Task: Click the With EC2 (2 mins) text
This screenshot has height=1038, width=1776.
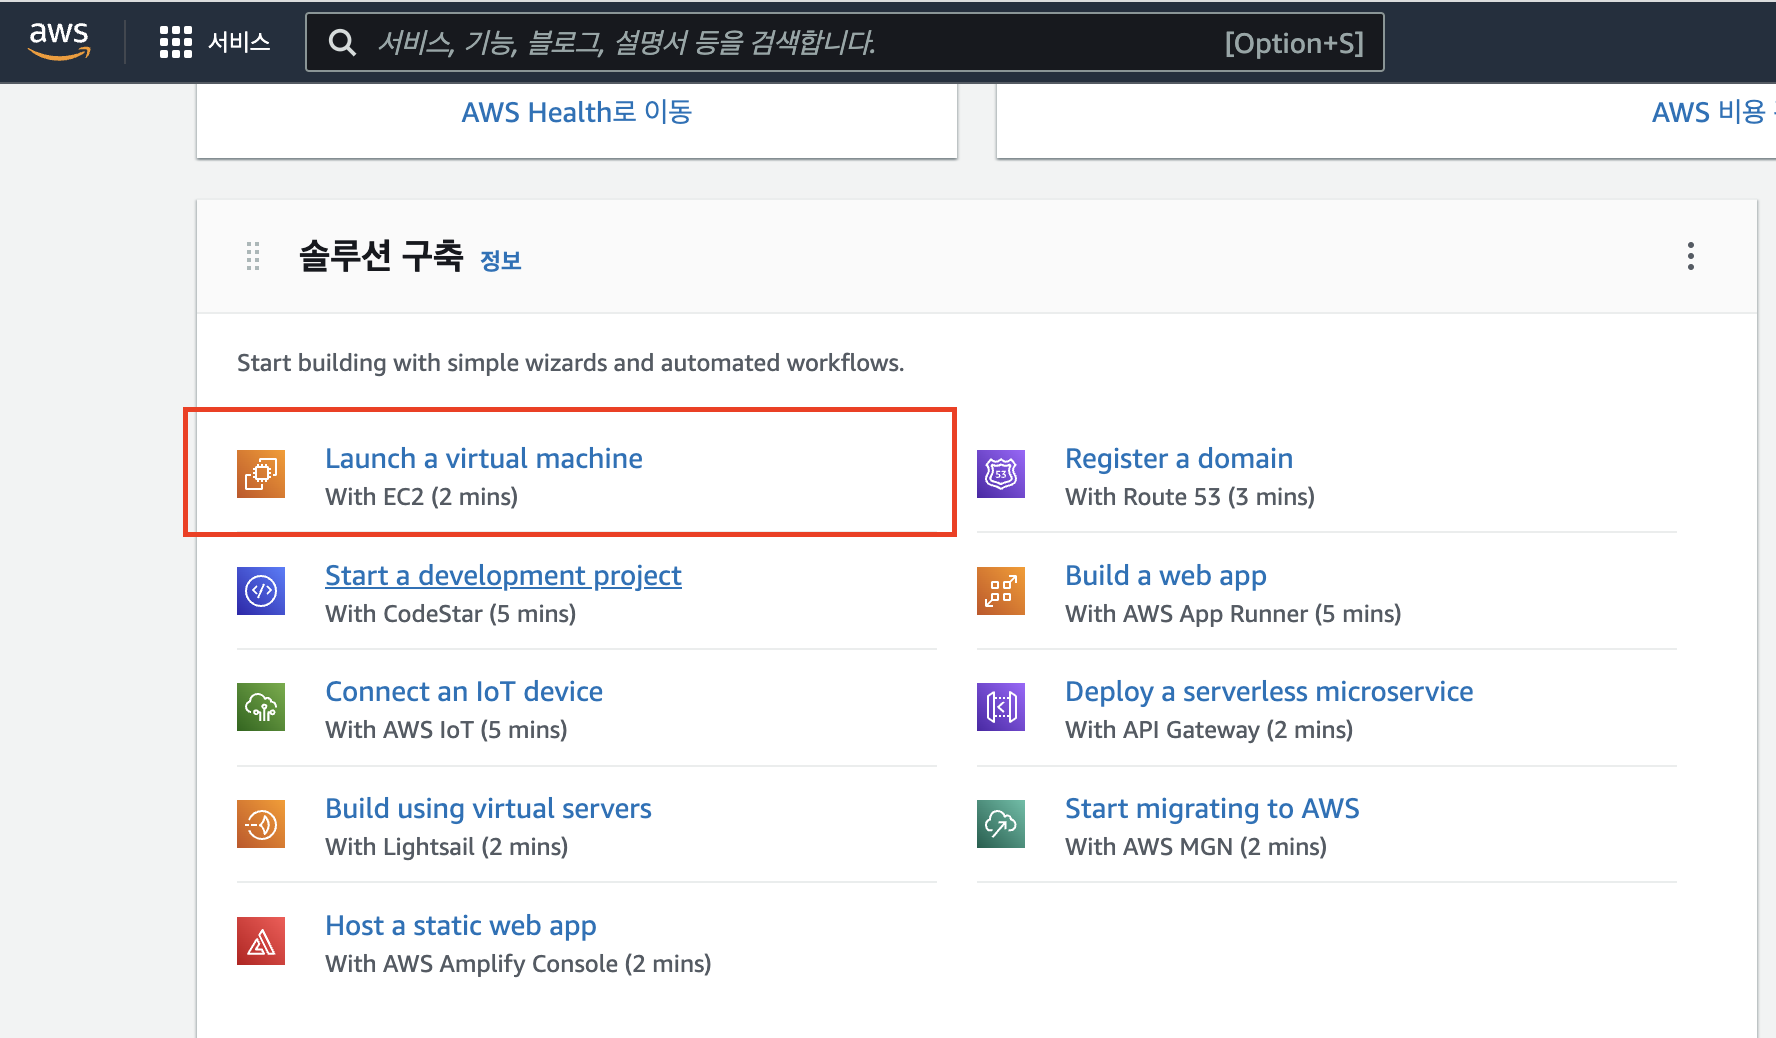Action: point(422,497)
